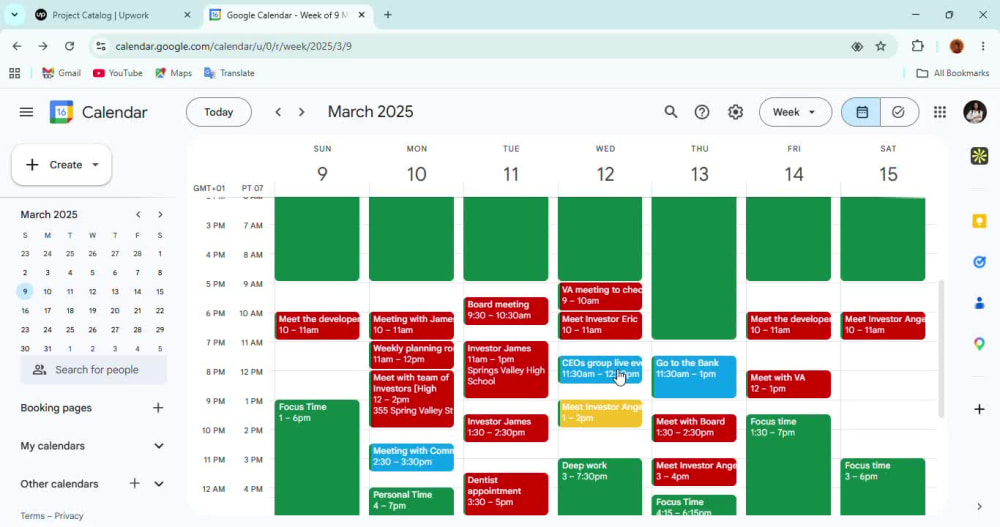Open Gmail bookmark
Screen dimensions: 1000x527
tap(61, 73)
